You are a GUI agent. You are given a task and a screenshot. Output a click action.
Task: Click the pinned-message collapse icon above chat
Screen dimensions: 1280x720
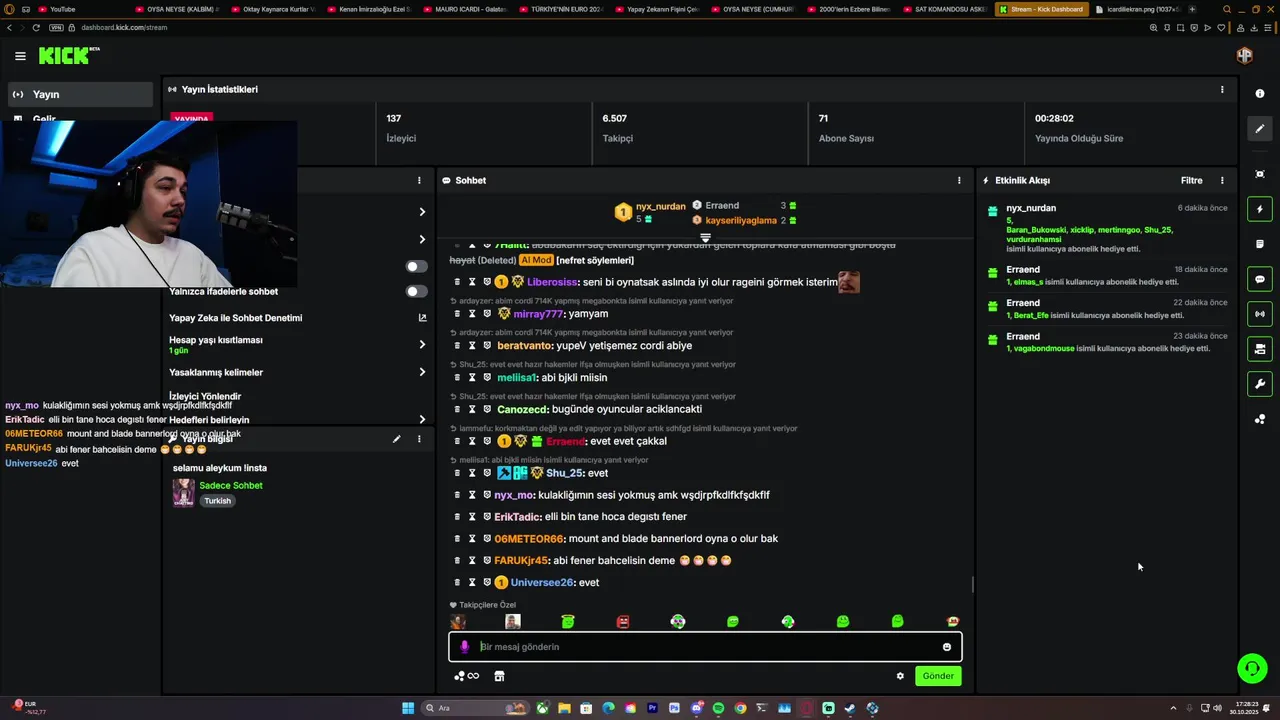coord(705,238)
